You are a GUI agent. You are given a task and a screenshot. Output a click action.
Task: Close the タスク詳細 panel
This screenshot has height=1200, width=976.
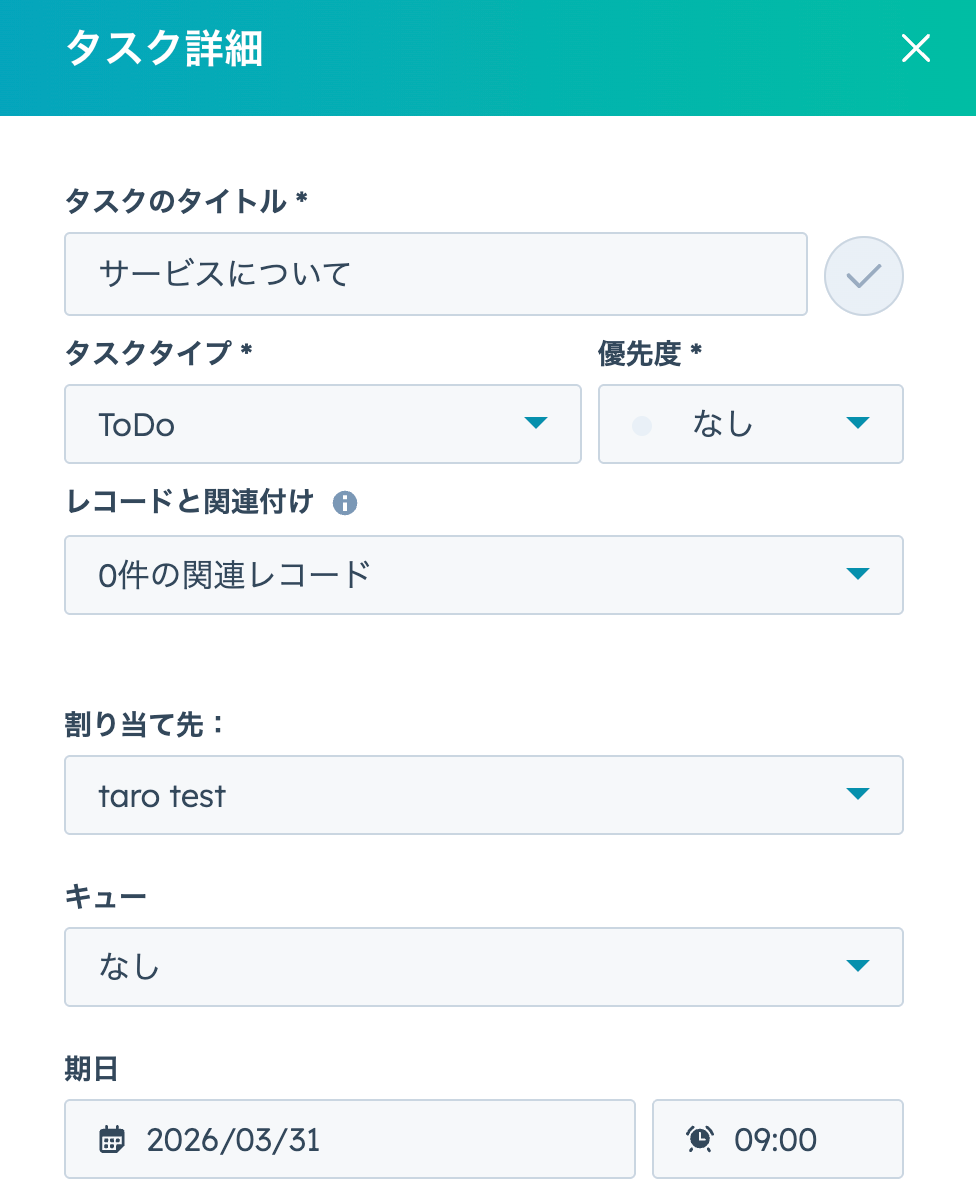coord(916,48)
